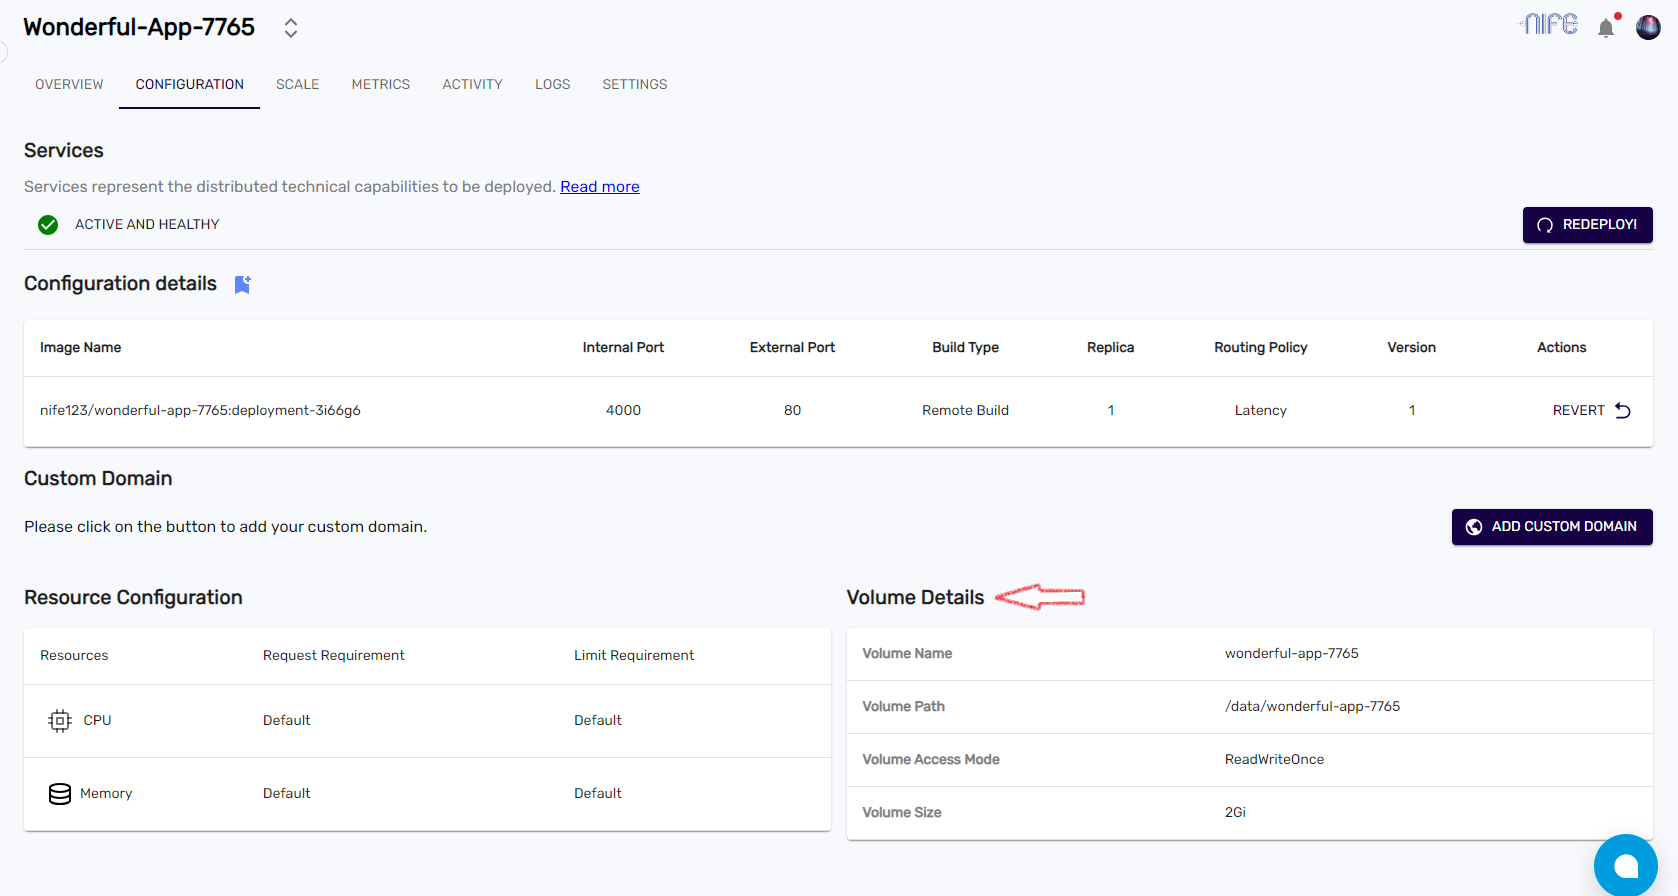The height and width of the screenshot is (896, 1678).
Task: Click Add Custom Domain button
Action: pos(1551,527)
